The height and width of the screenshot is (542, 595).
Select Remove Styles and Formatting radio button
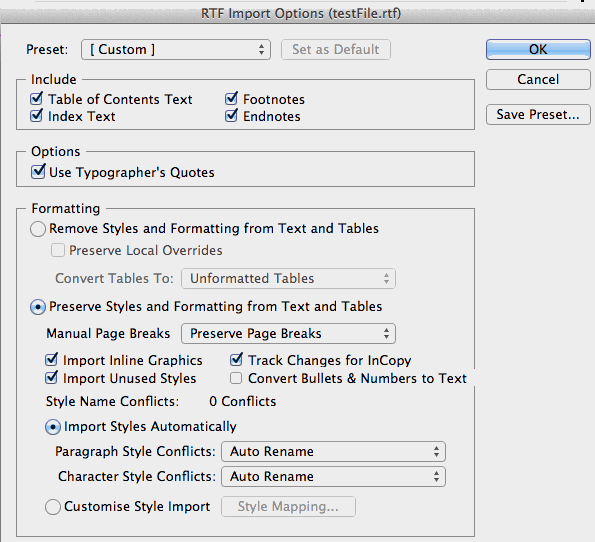pyautogui.click(x=38, y=229)
